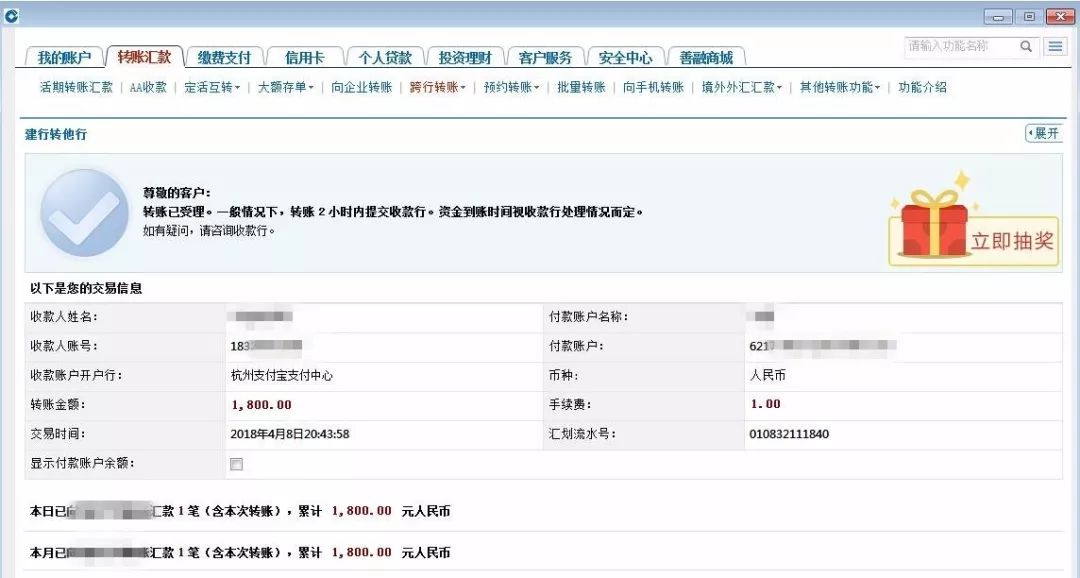
Task: Click the 以下是您的交易信息 heading
Action: pyautogui.click(x=86, y=288)
